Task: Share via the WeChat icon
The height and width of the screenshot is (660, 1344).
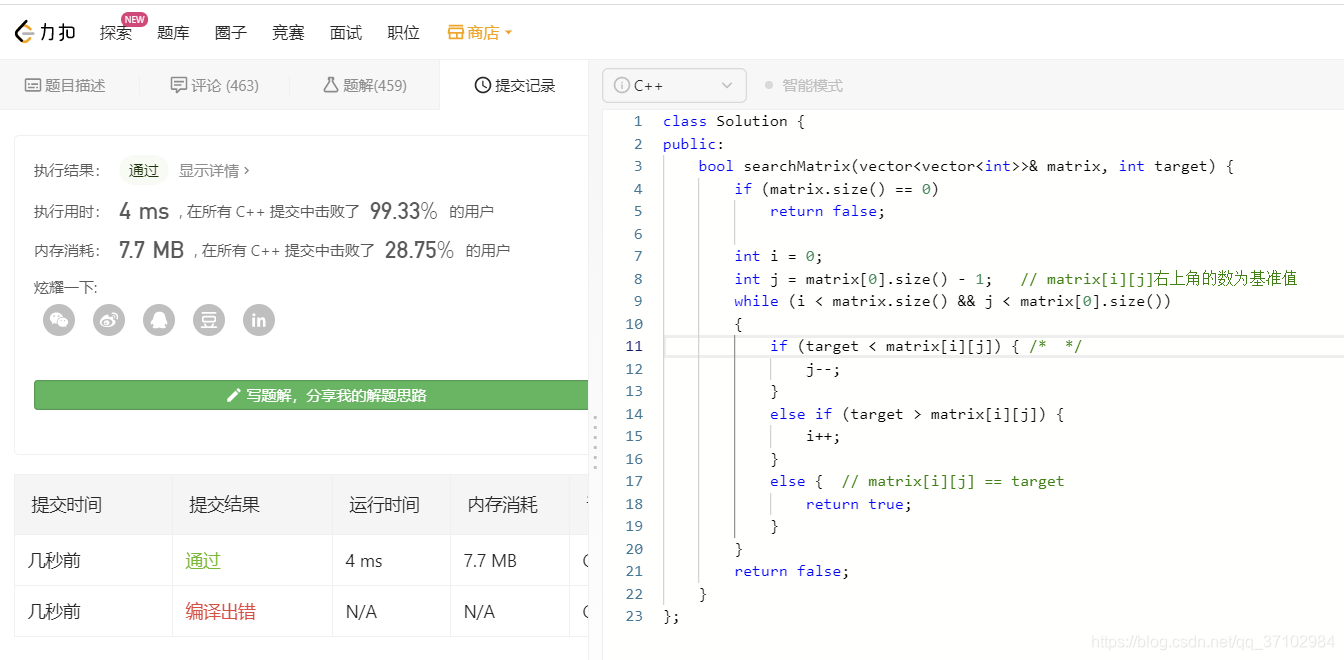Action: point(58,320)
